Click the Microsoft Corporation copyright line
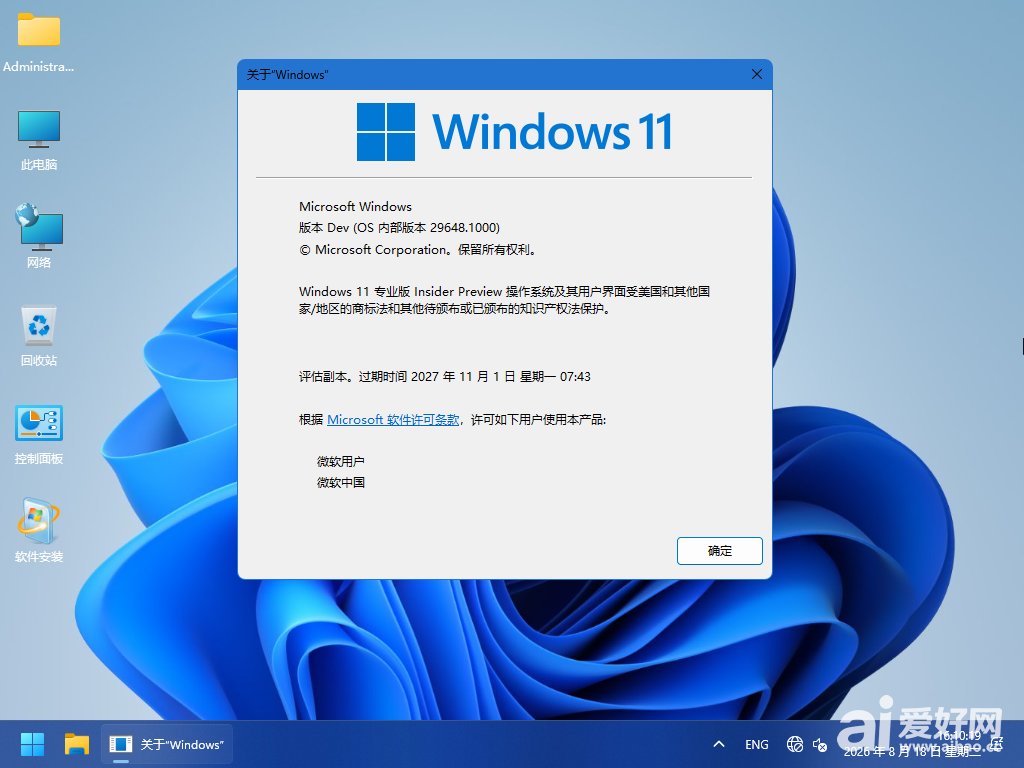1024x768 pixels. (x=419, y=249)
